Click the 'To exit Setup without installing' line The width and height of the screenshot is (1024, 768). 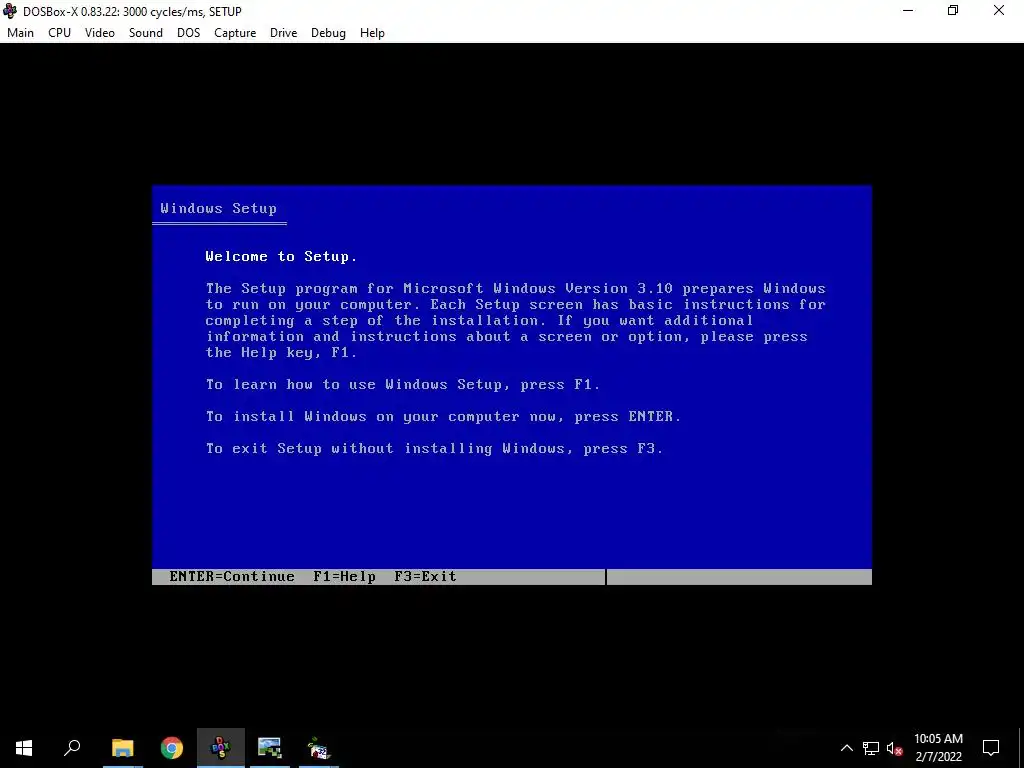pyautogui.click(x=434, y=449)
